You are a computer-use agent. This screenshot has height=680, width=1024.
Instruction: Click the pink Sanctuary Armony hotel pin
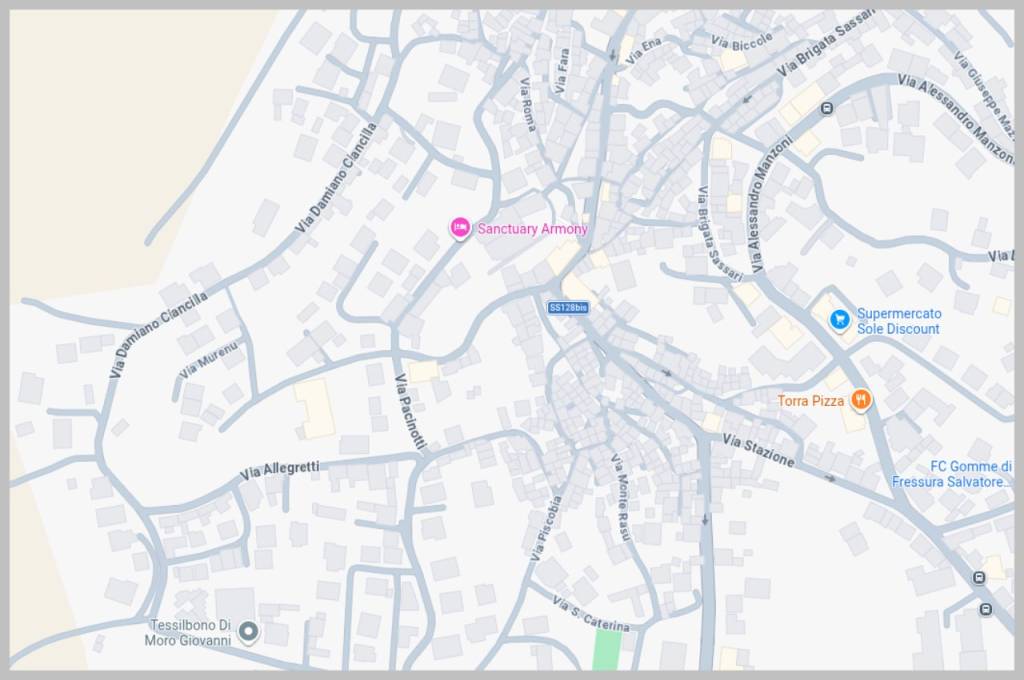tap(460, 228)
